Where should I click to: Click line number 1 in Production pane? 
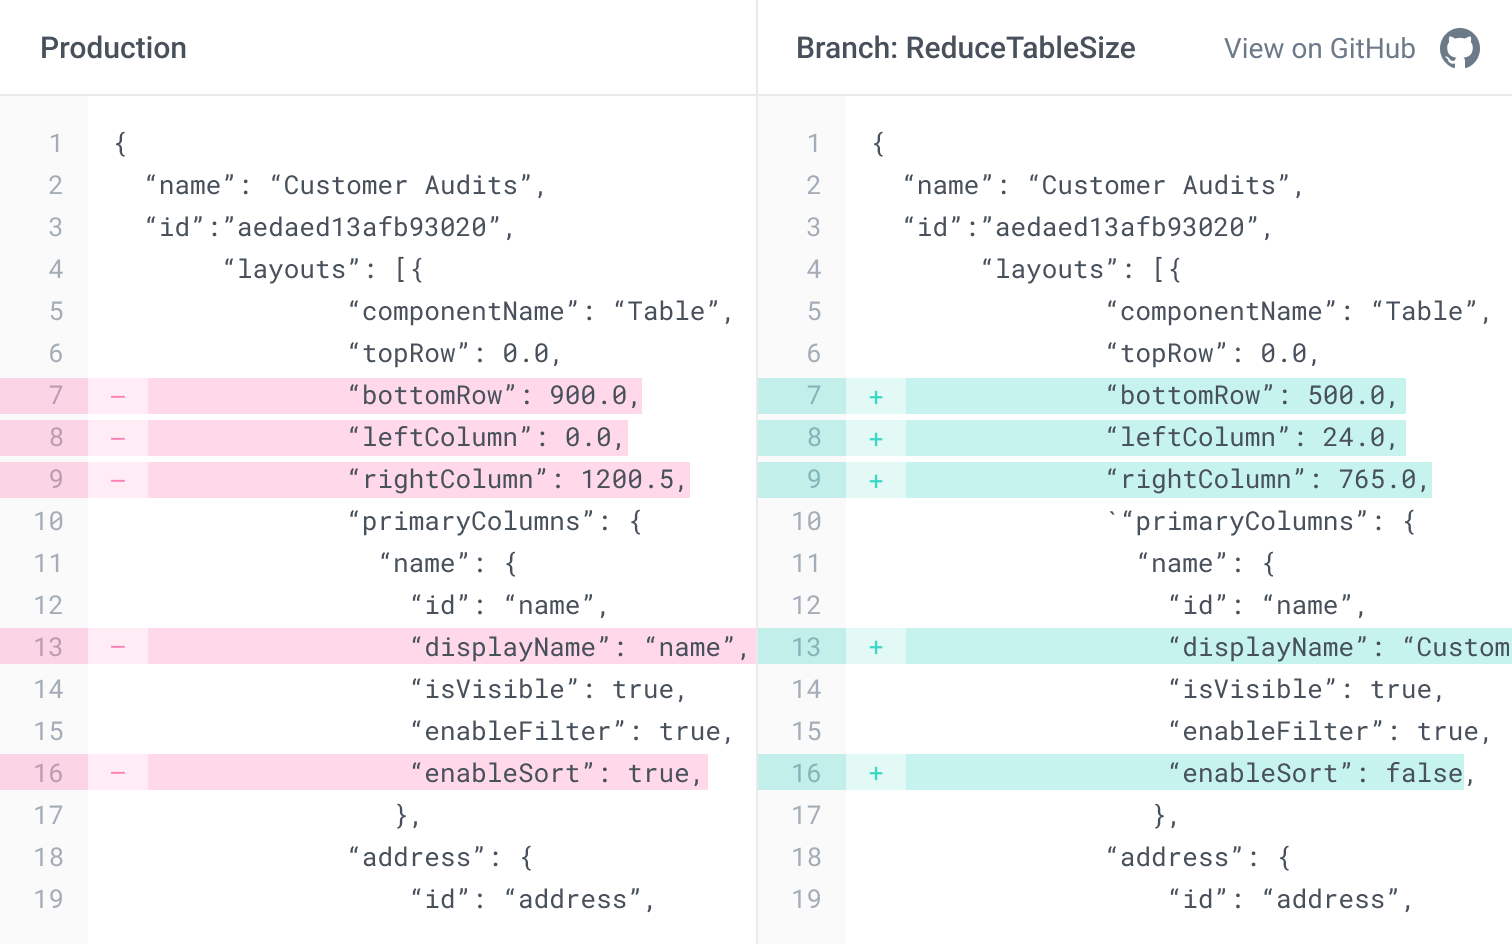(56, 143)
